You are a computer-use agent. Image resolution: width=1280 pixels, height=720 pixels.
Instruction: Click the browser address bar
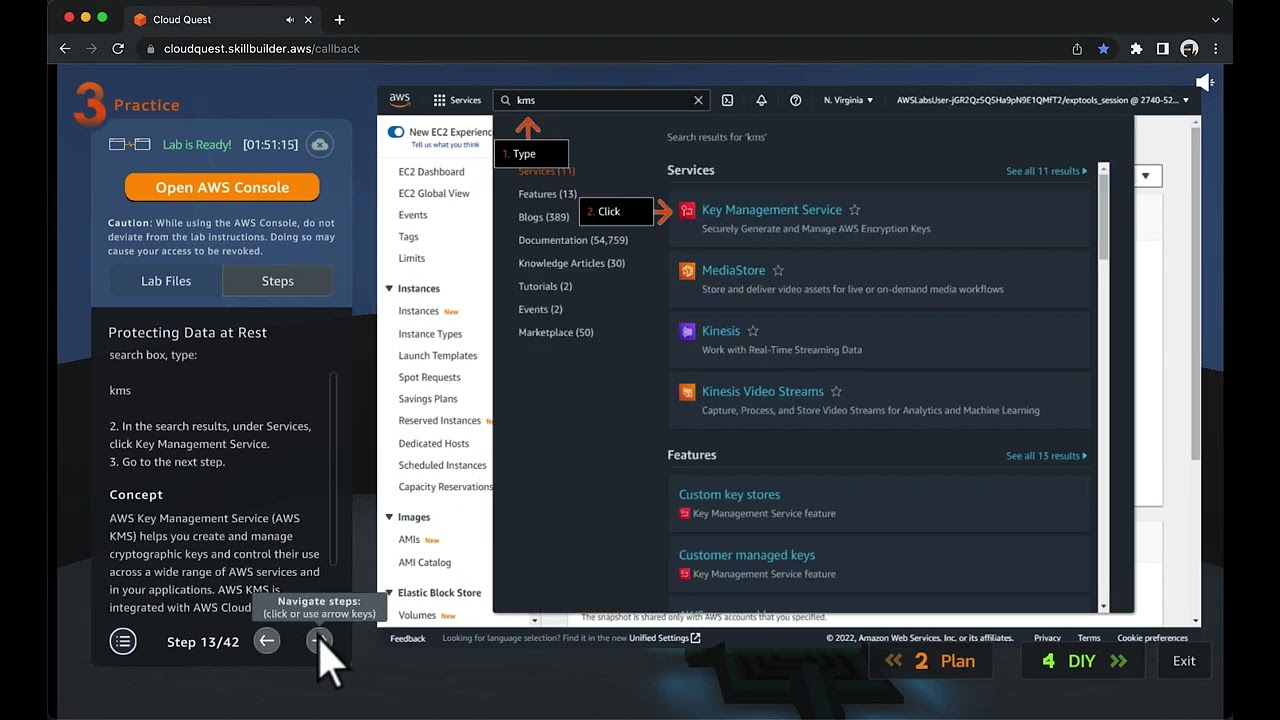600,48
